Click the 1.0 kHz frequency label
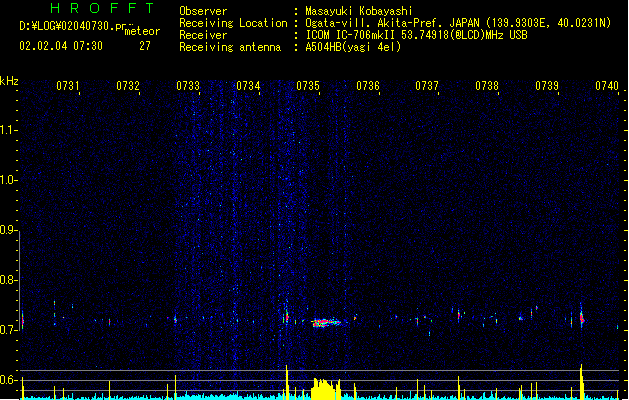The height and width of the screenshot is (400, 629). 8,180
